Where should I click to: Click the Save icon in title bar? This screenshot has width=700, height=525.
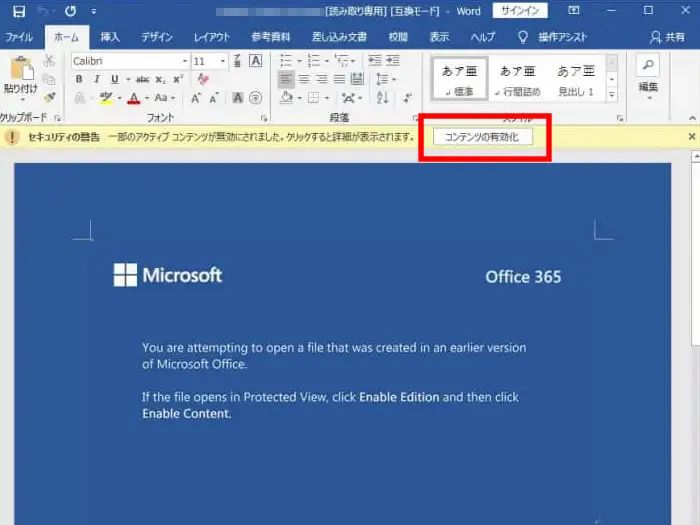[18, 11]
